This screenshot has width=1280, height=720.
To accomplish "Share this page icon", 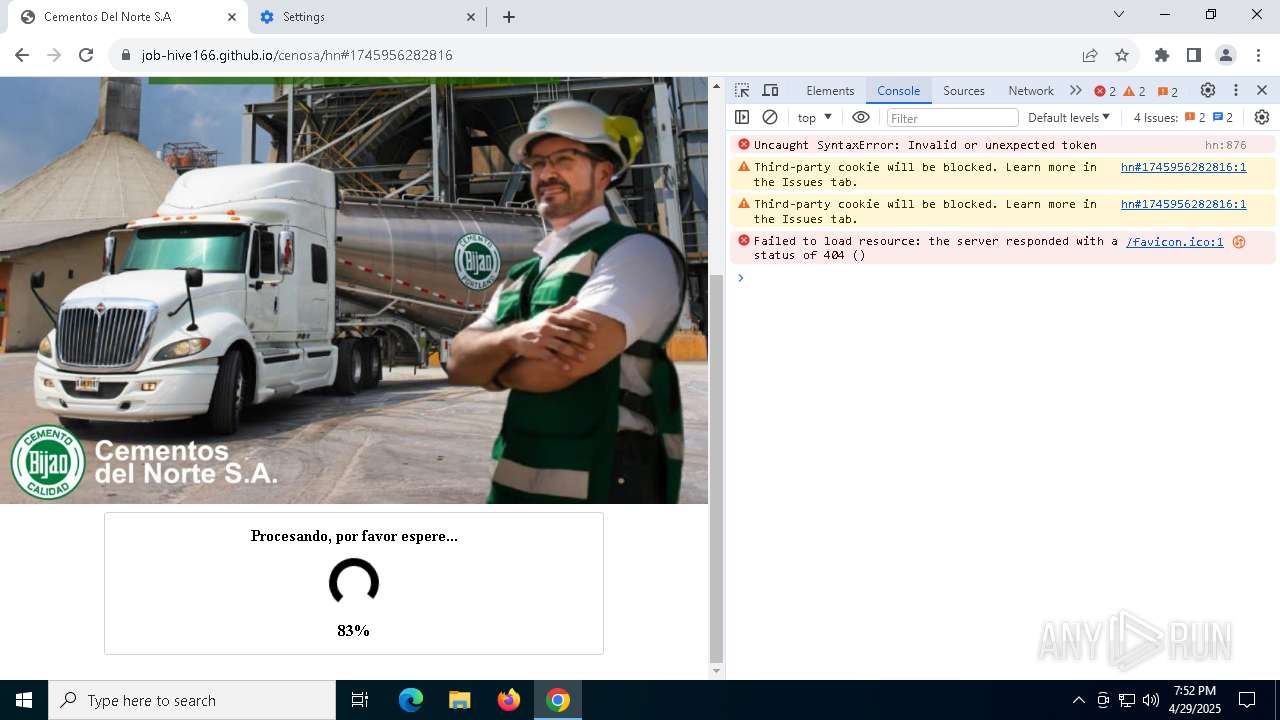I will click(x=1090, y=55).
